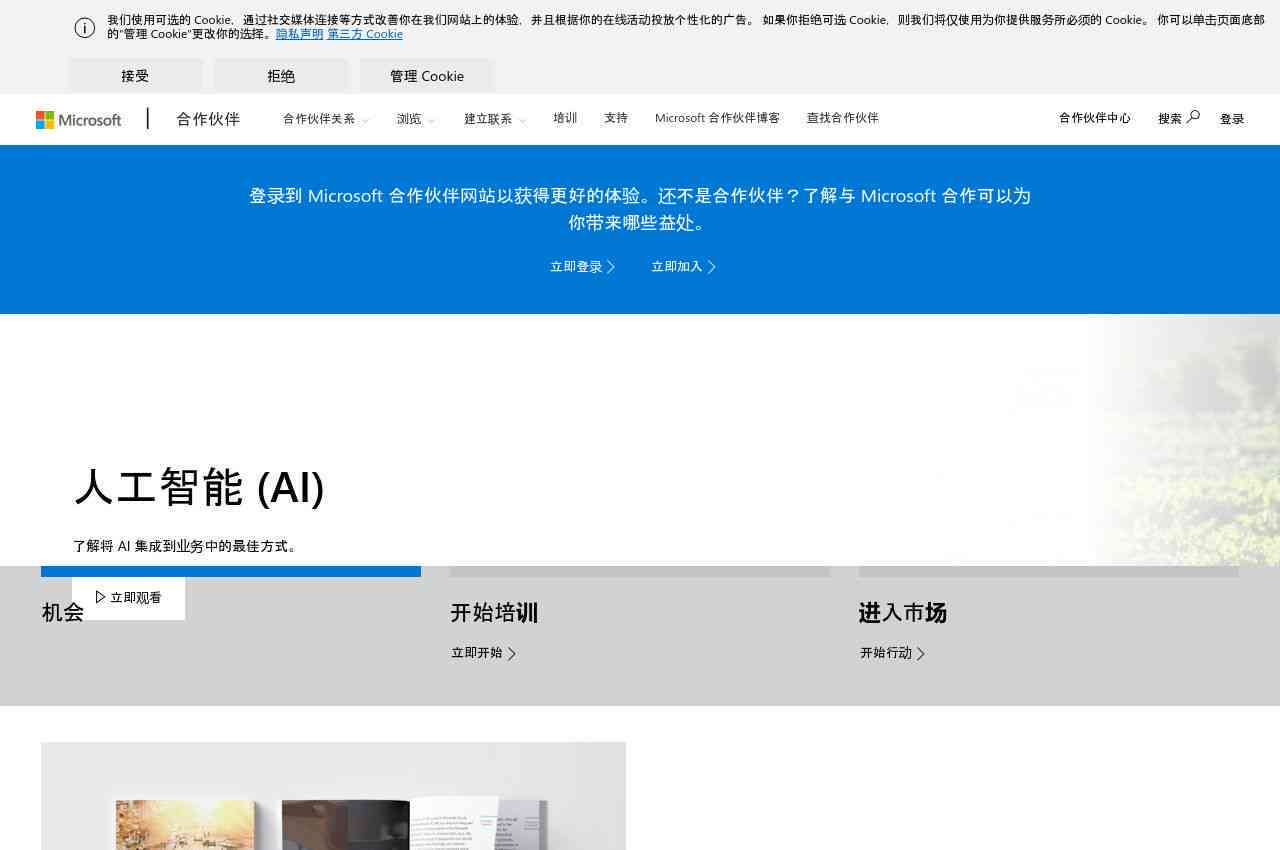Click the arrow after 立即开始
The width and height of the screenshot is (1280, 850).
pyautogui.click(x=511, y=653)
